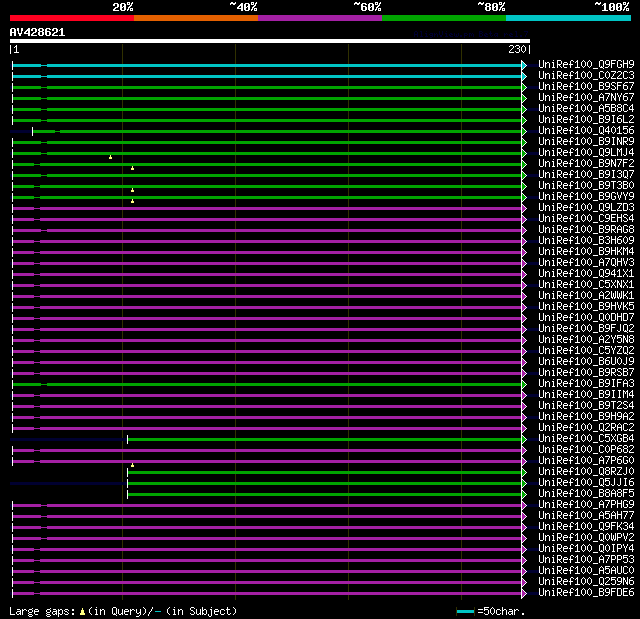
Task: Click the UniRef100_B9I6L2 text
Action: [586, 120]
